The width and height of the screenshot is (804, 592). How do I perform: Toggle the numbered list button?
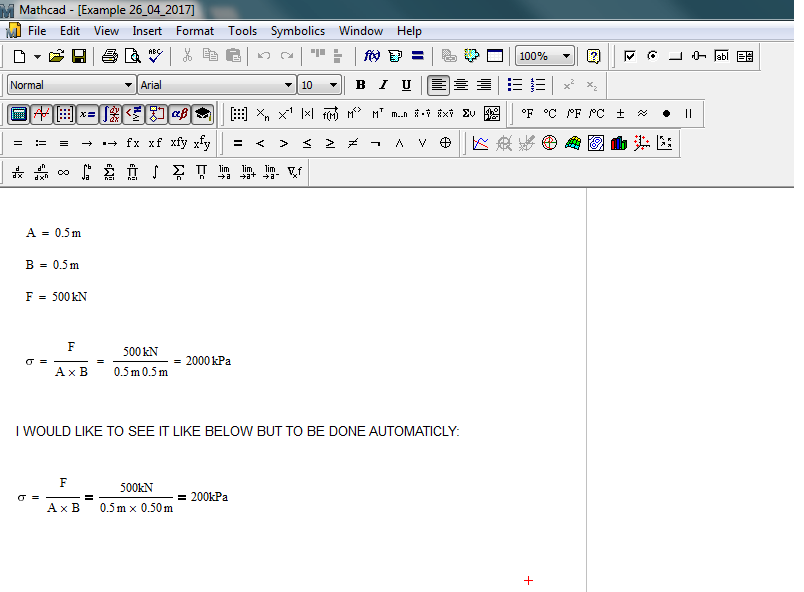tap(538, 85)
